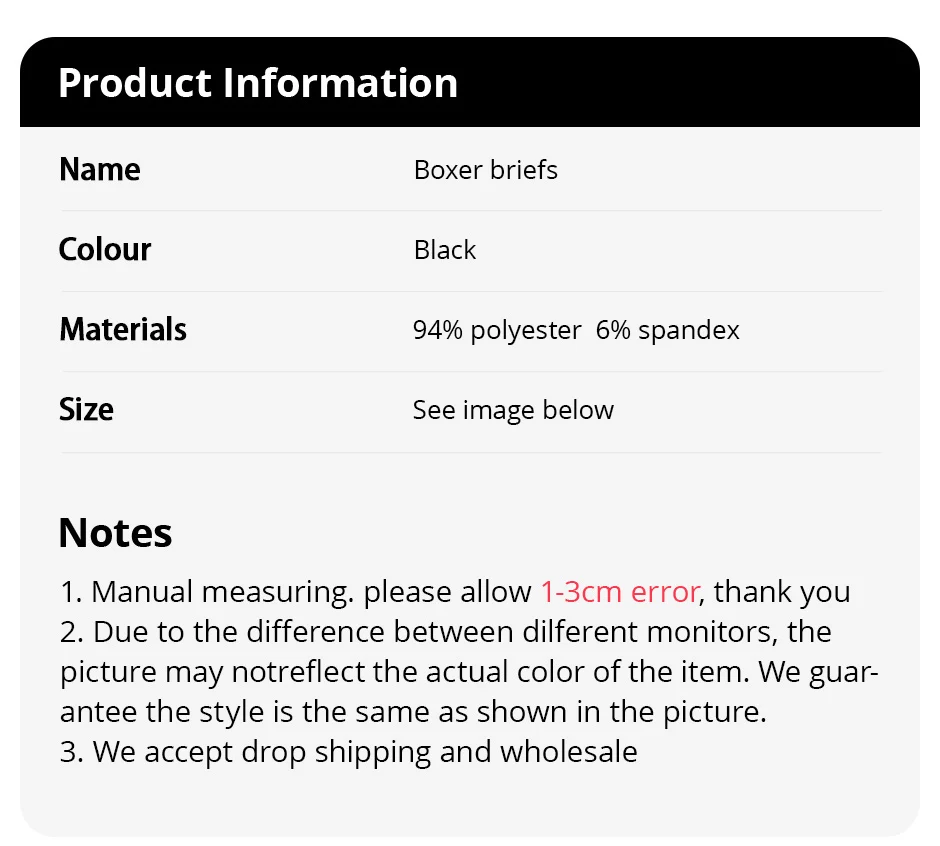Viewport: 940px width, 846px height.
Task: Click the 94% polyester text
Action: tap(496, 330)
